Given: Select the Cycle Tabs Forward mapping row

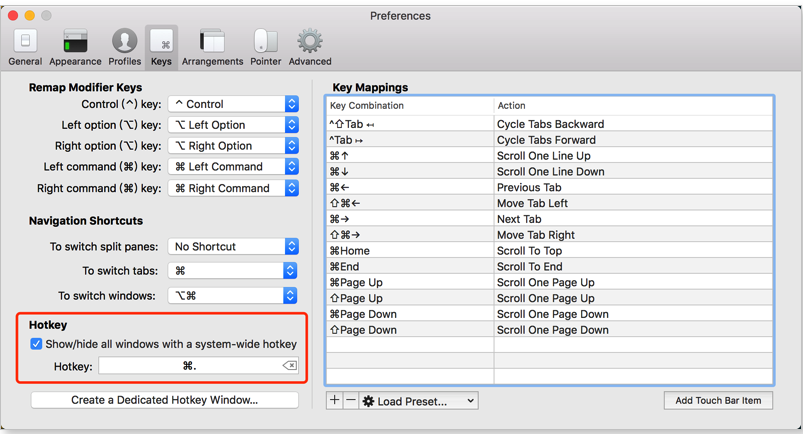Looking at the screenshot, I should 550,140.
